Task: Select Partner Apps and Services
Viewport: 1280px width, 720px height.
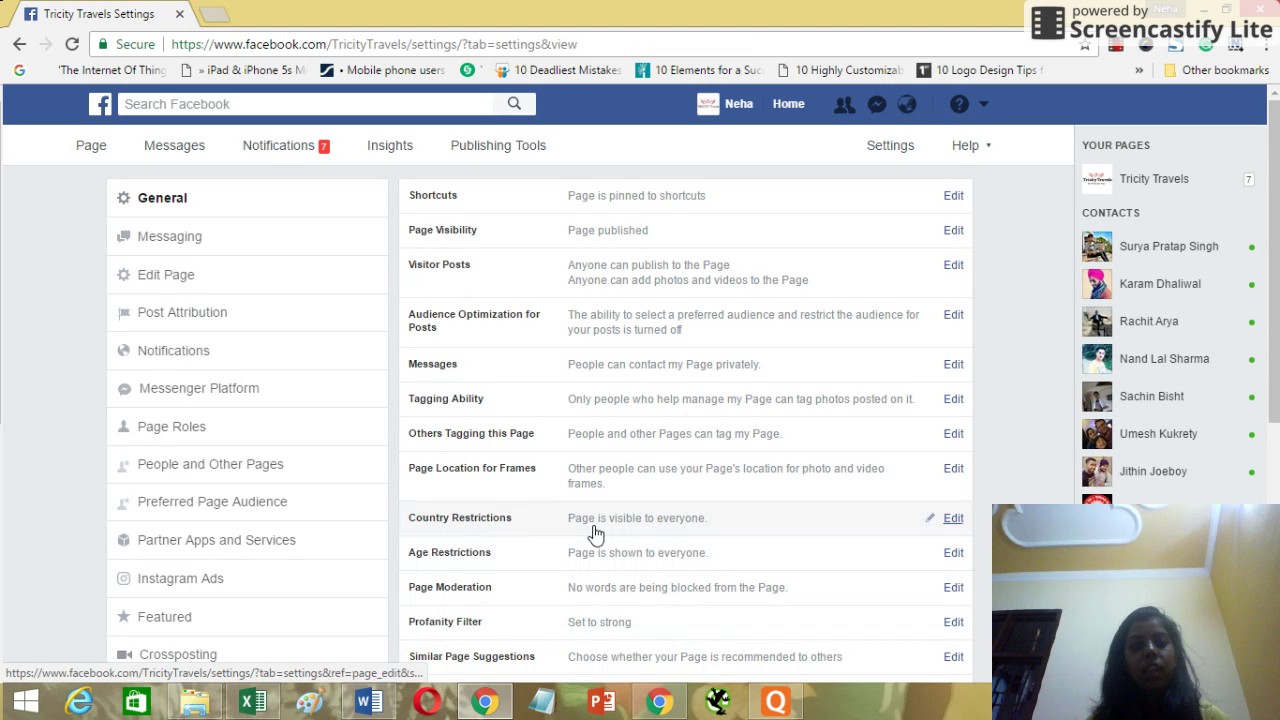Action: coord(247,540)
